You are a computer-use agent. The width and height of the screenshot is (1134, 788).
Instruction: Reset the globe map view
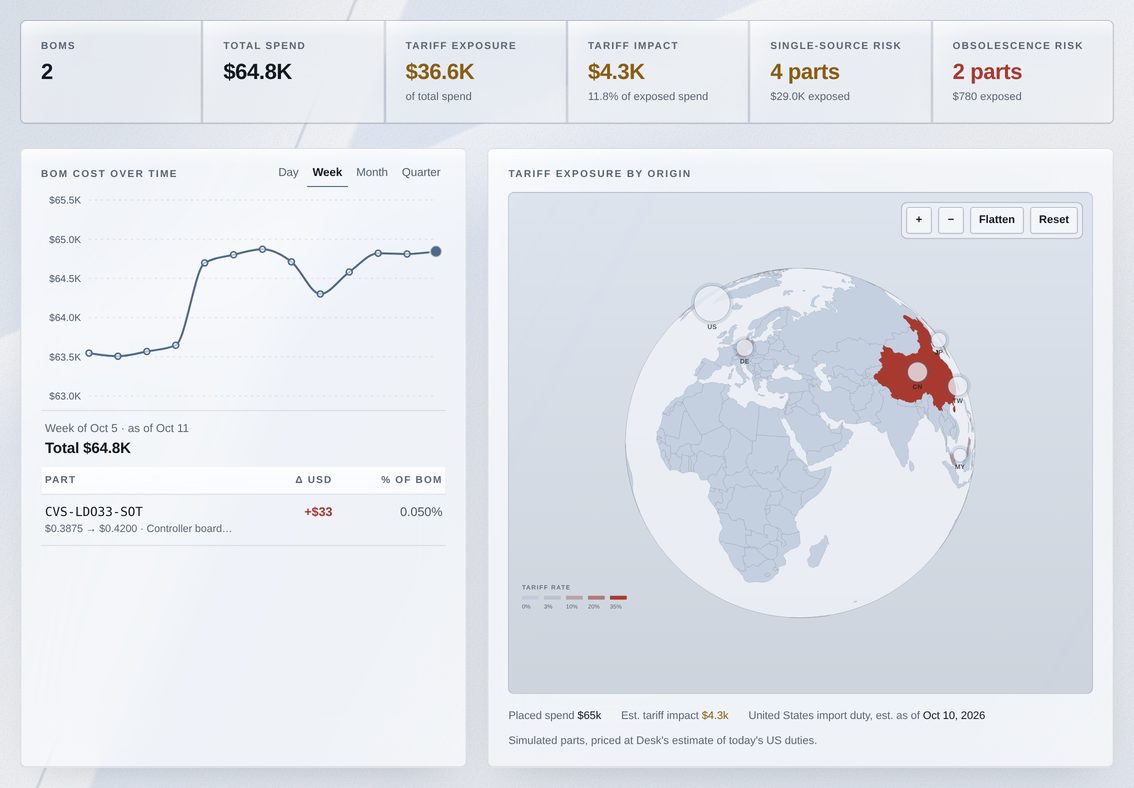[x=1054, y=220]
